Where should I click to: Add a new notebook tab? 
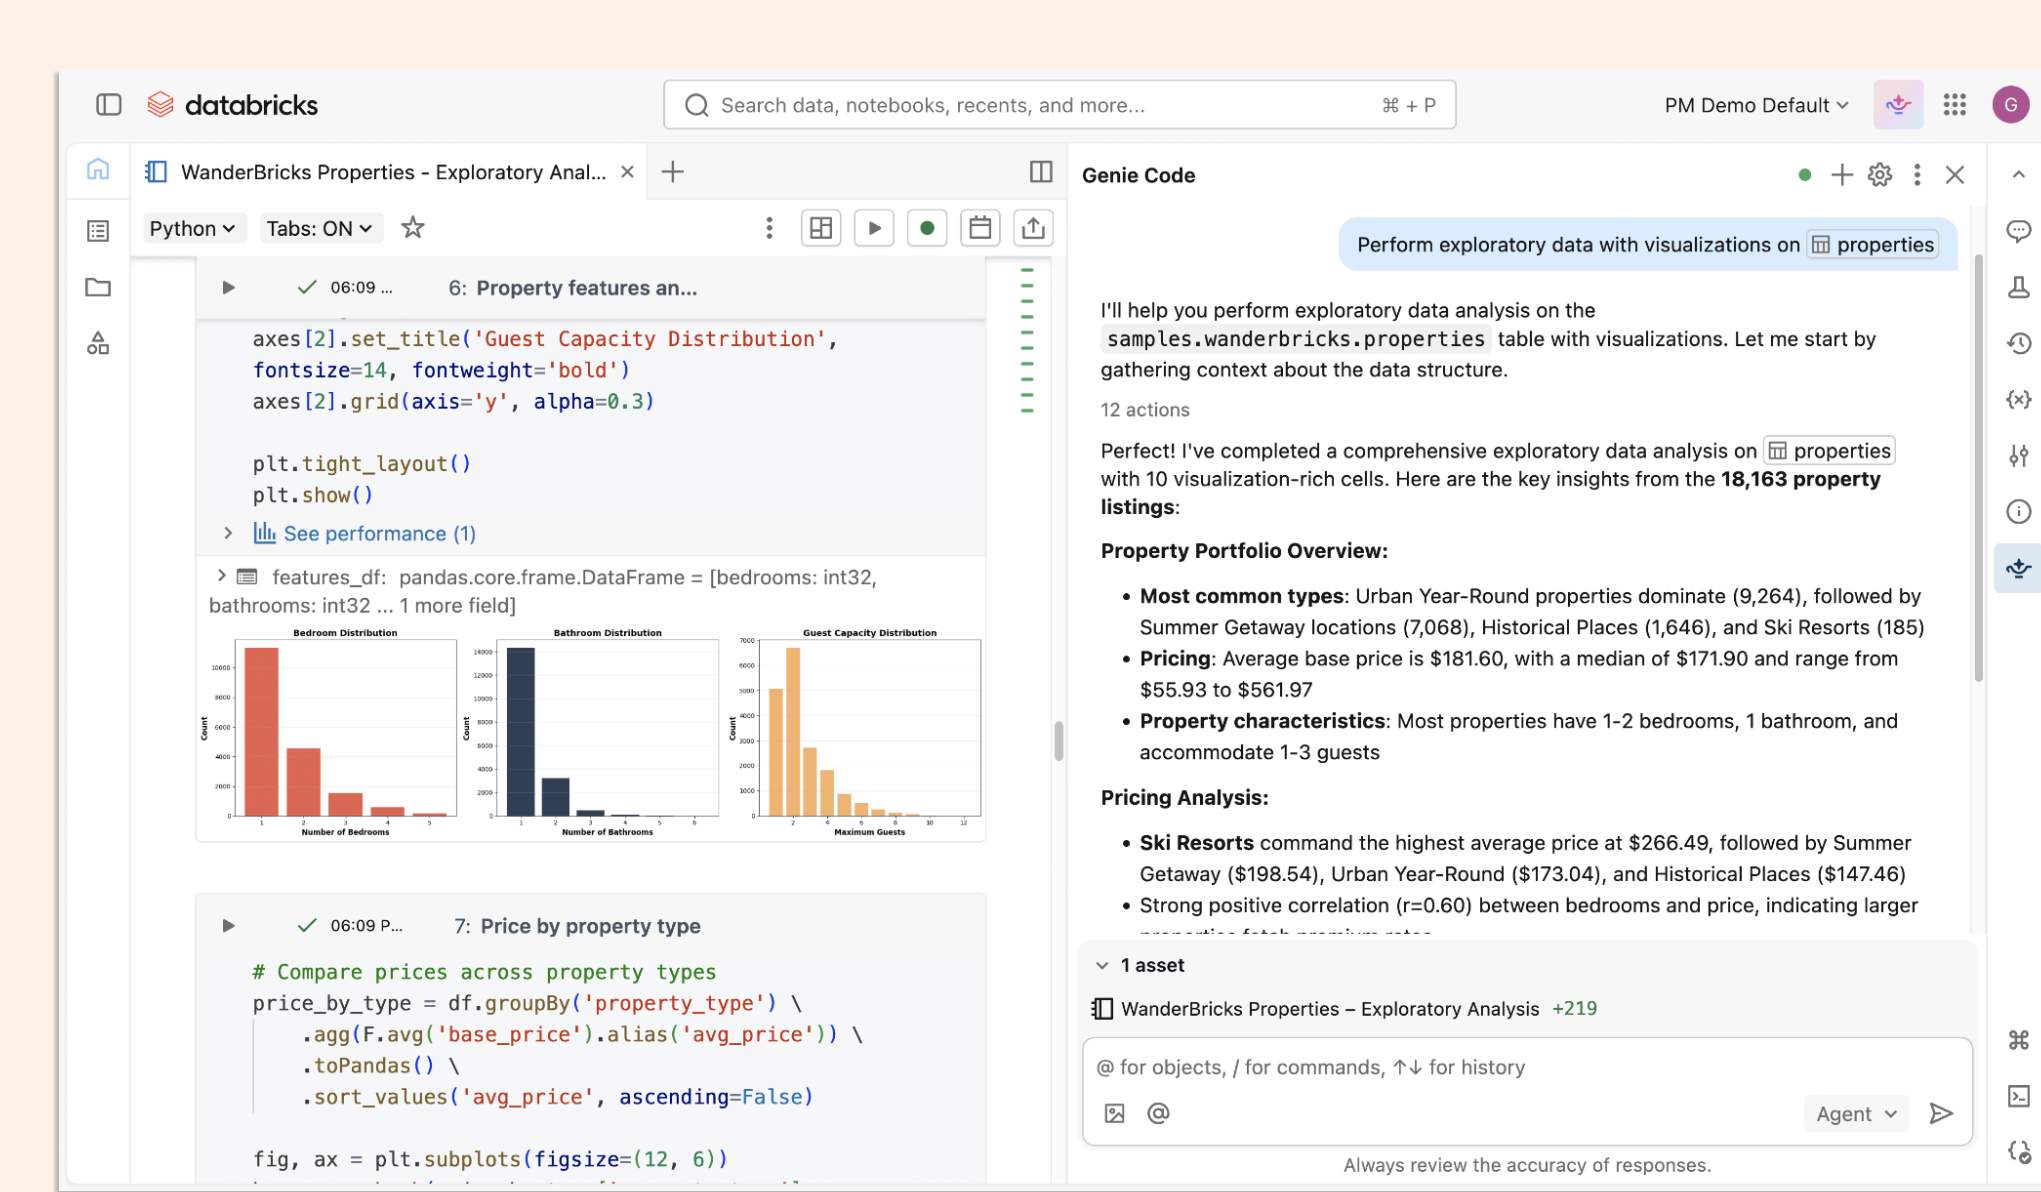pyautogui.click(x=673, y=172)
